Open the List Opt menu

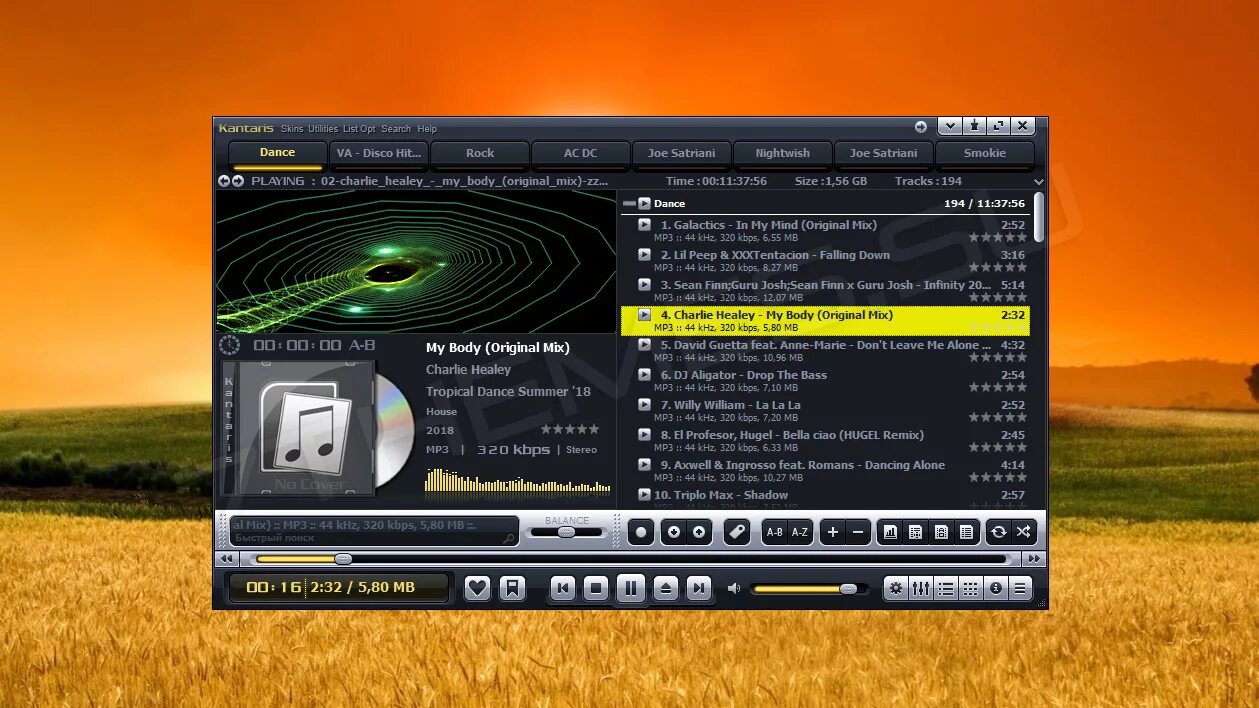(359, 128)
